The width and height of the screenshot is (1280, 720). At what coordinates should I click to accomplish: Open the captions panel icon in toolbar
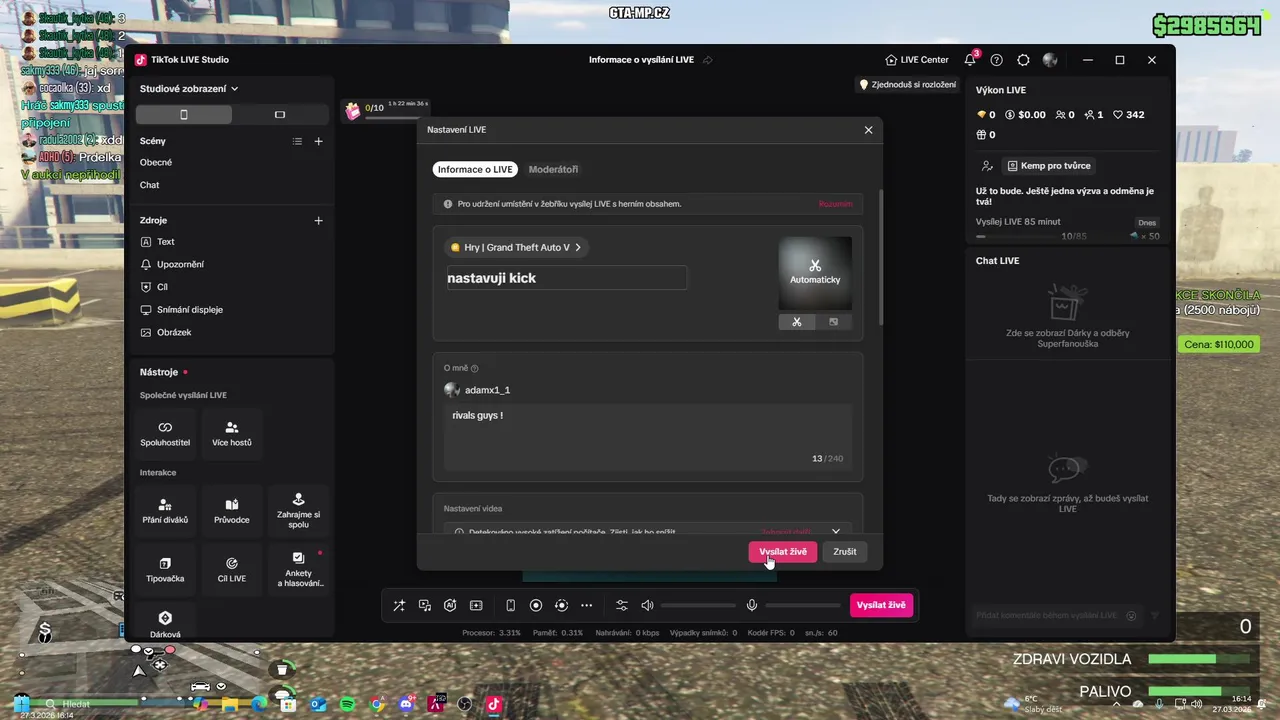[476, 605]
